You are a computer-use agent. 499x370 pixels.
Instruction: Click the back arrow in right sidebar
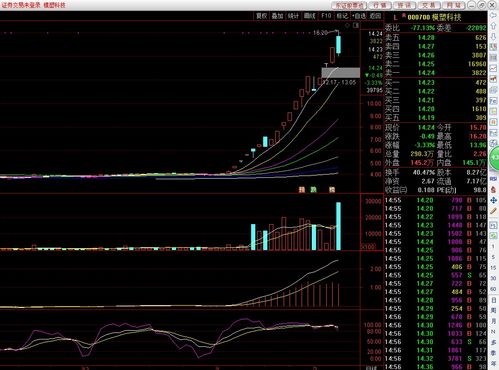click(x=493, y=16)
